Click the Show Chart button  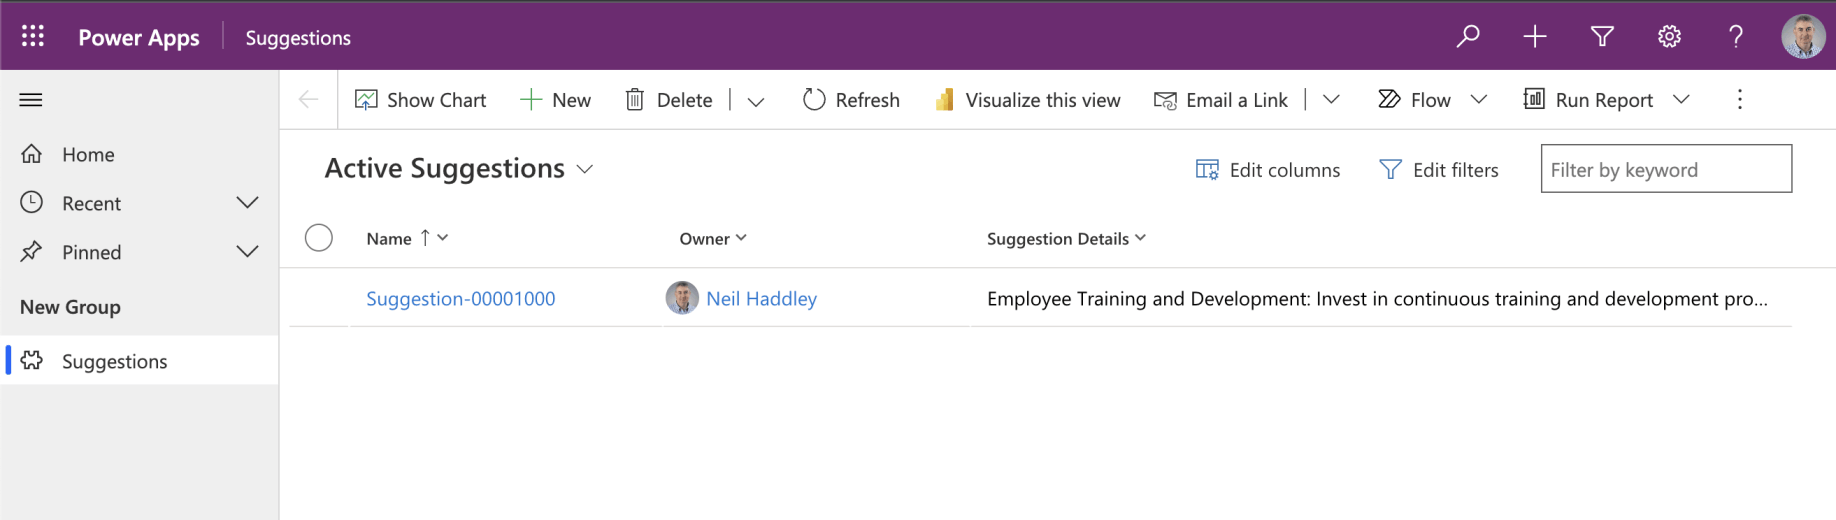click(x=421, y=100)
